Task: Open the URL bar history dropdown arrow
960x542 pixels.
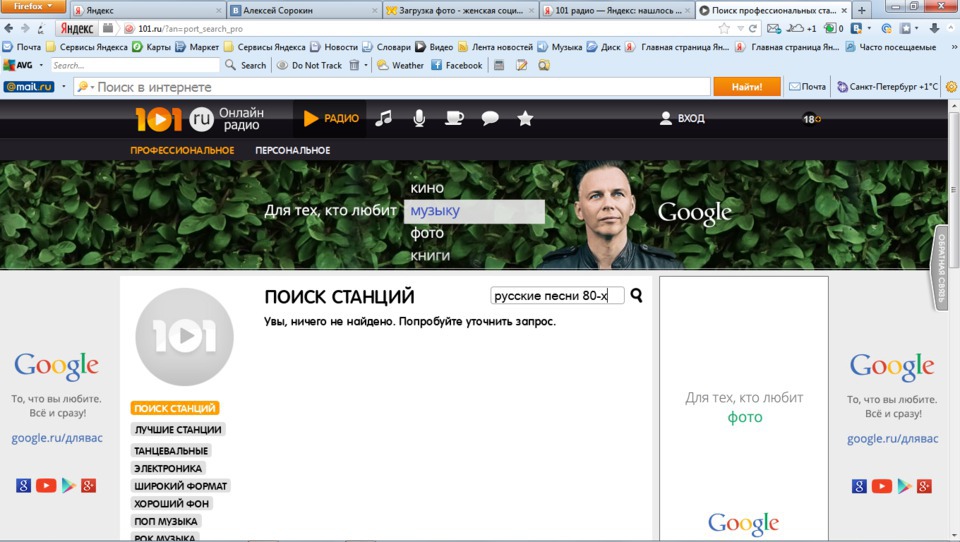Action: coord(740,28)
